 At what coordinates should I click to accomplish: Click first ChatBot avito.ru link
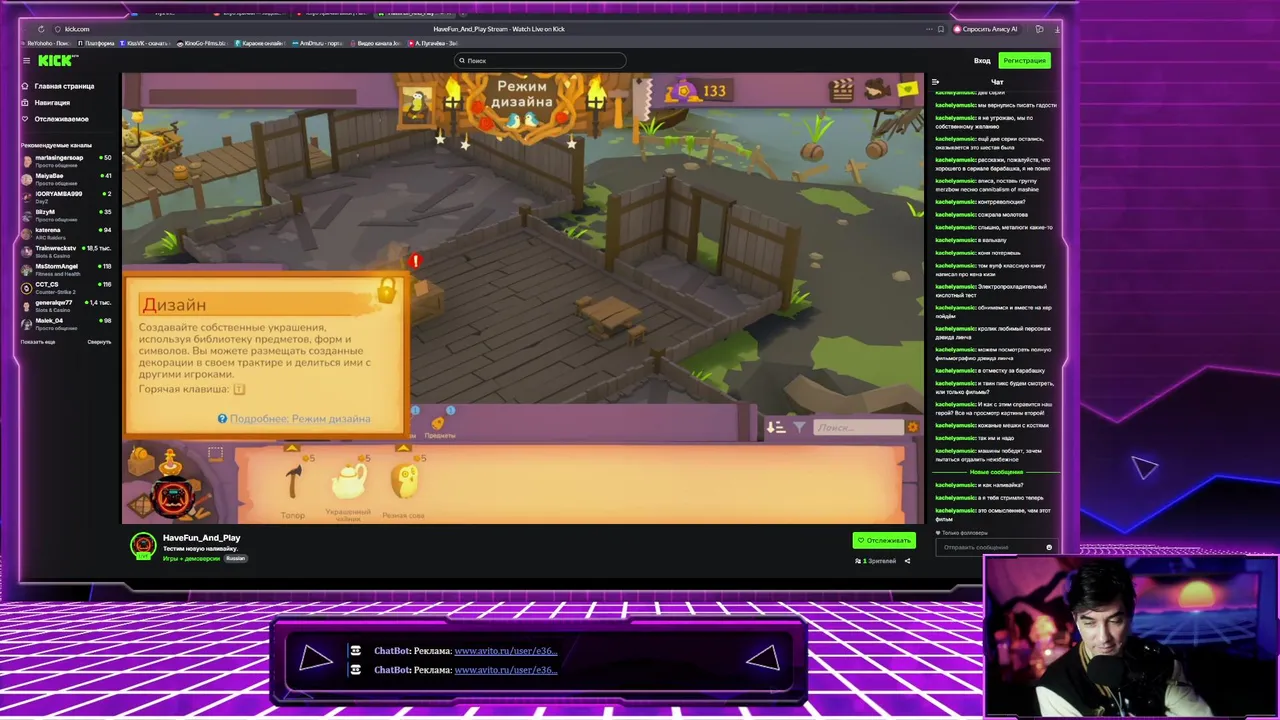pos(505,651)
